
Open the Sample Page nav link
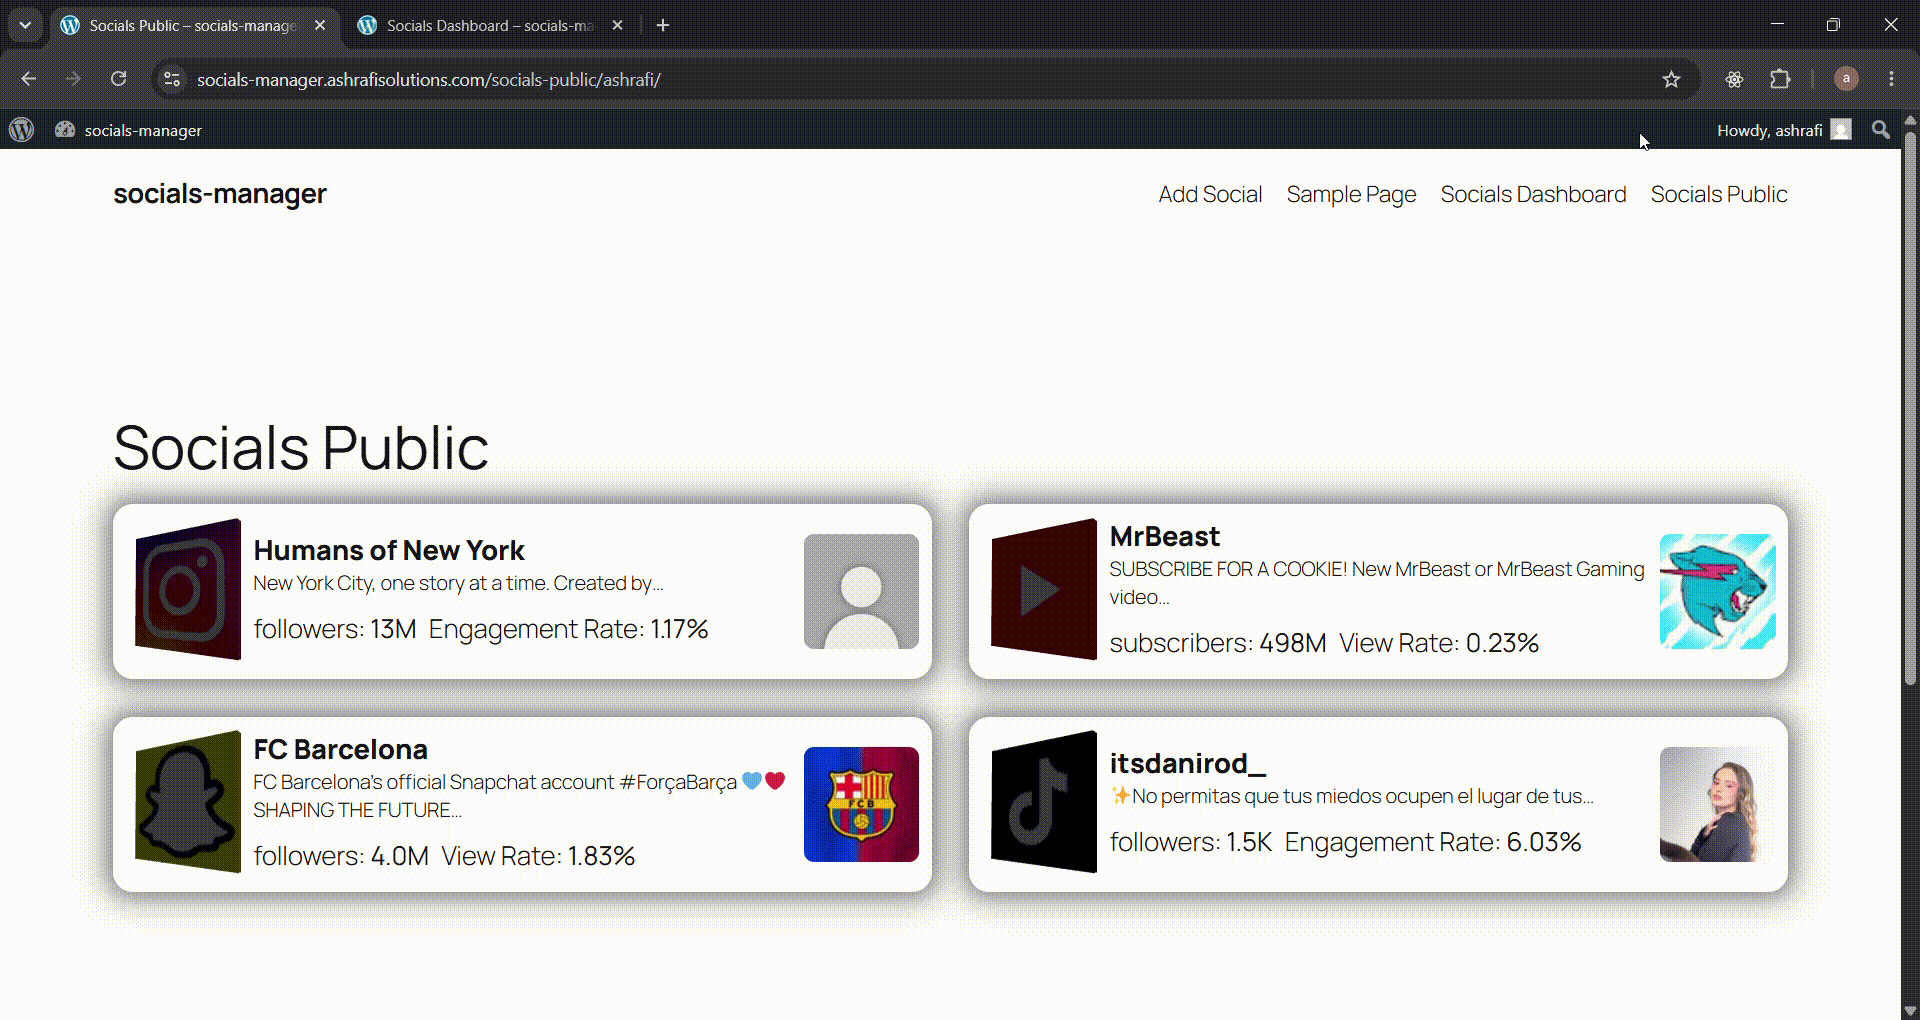pyautogui.click(x=1351, y=194)
